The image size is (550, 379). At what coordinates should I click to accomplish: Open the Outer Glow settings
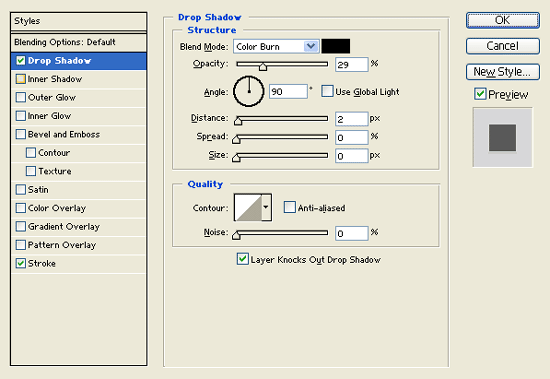pyautogui.click(x=79, y=97)
